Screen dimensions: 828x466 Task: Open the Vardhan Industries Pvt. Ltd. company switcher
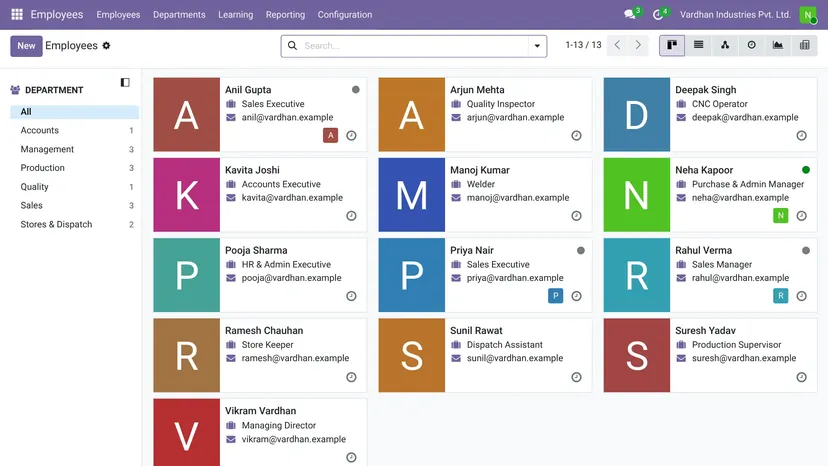tap(735, 15)
